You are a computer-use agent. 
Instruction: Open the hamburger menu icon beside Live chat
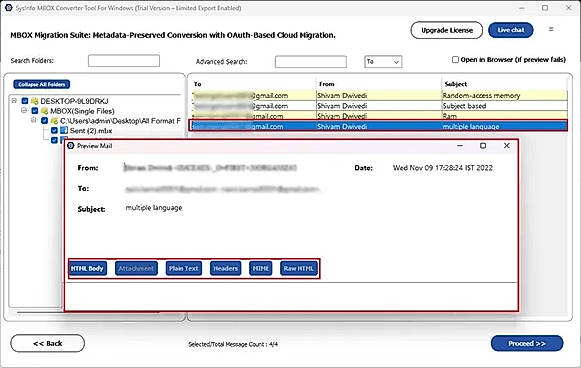551,29
